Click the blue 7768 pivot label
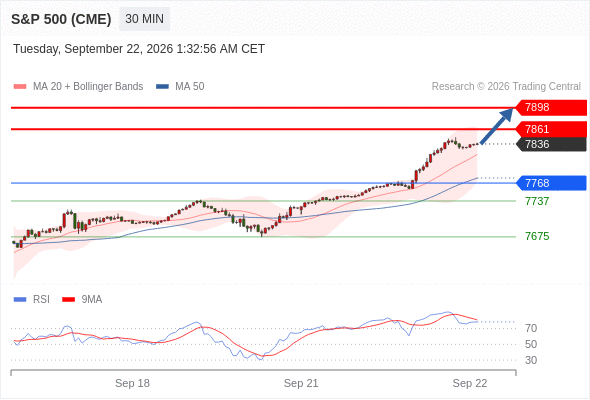 click(x=551, y=183)
